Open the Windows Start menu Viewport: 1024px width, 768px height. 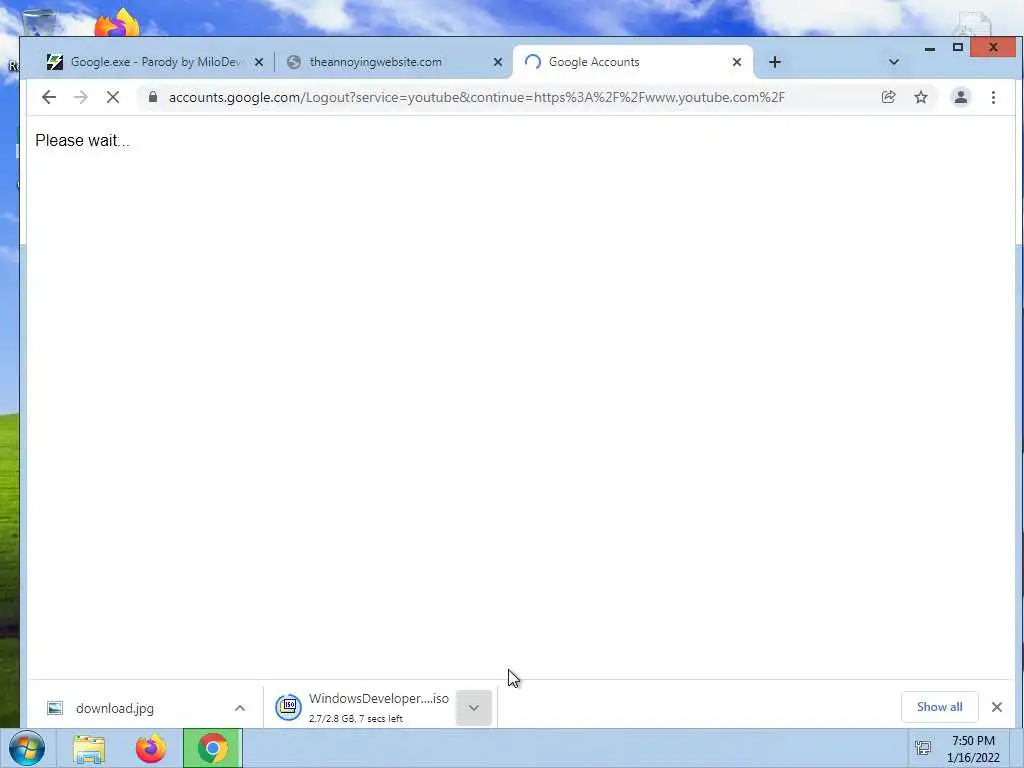pos(26,748)
